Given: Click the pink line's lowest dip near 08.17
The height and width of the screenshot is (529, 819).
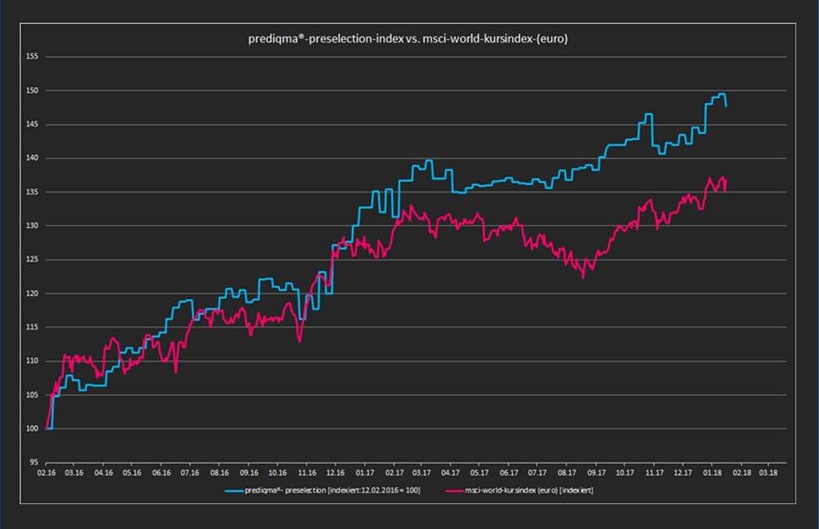Looking at the screenshot, I should [582, 276].
